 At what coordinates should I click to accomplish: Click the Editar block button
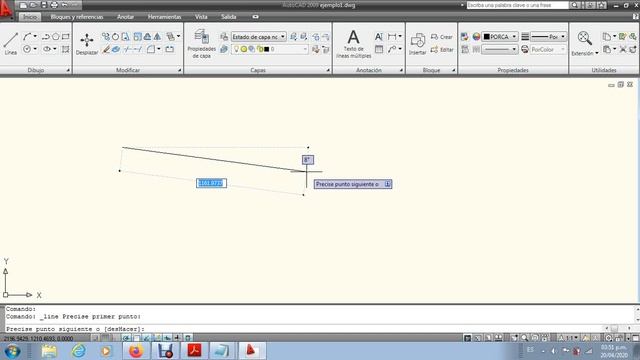tap(442, 49)
